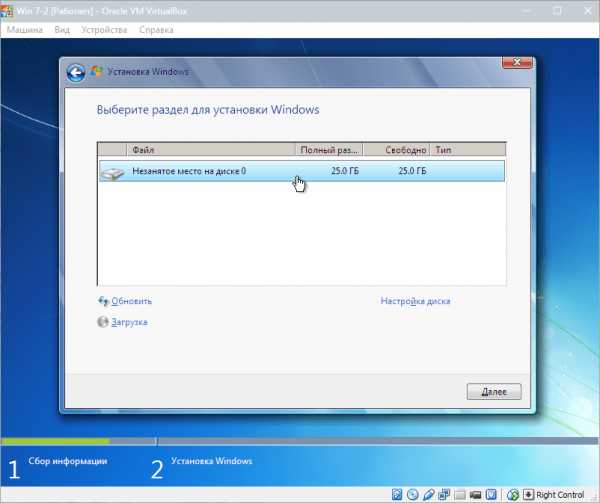Click the hard disk activity icon in status bar
The image size is (600, 503).
tap(397, 494)
